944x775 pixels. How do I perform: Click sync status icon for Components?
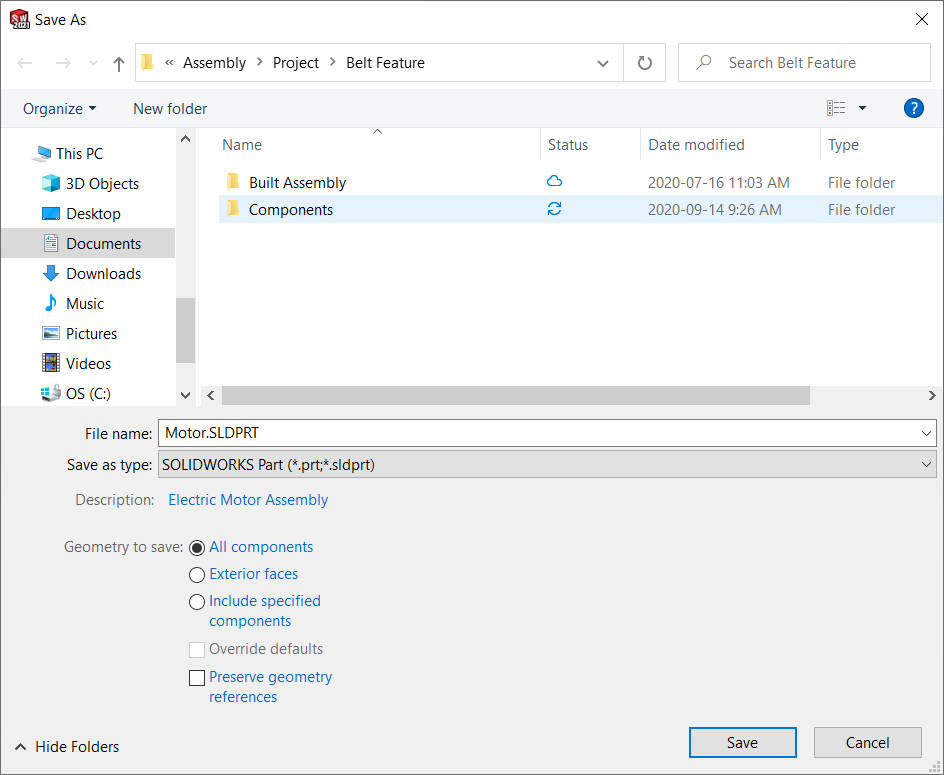pyautogui.click(x=554, y=209)
